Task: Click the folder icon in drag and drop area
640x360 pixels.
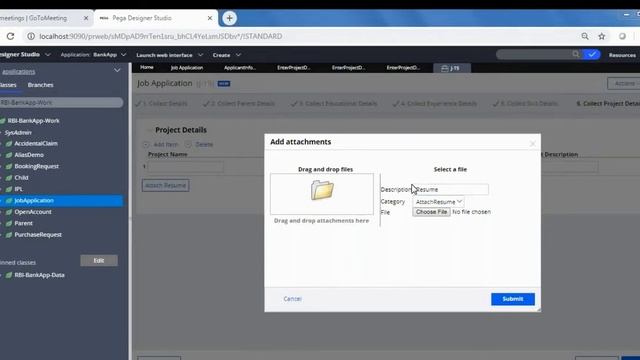Action: [322, 190]
